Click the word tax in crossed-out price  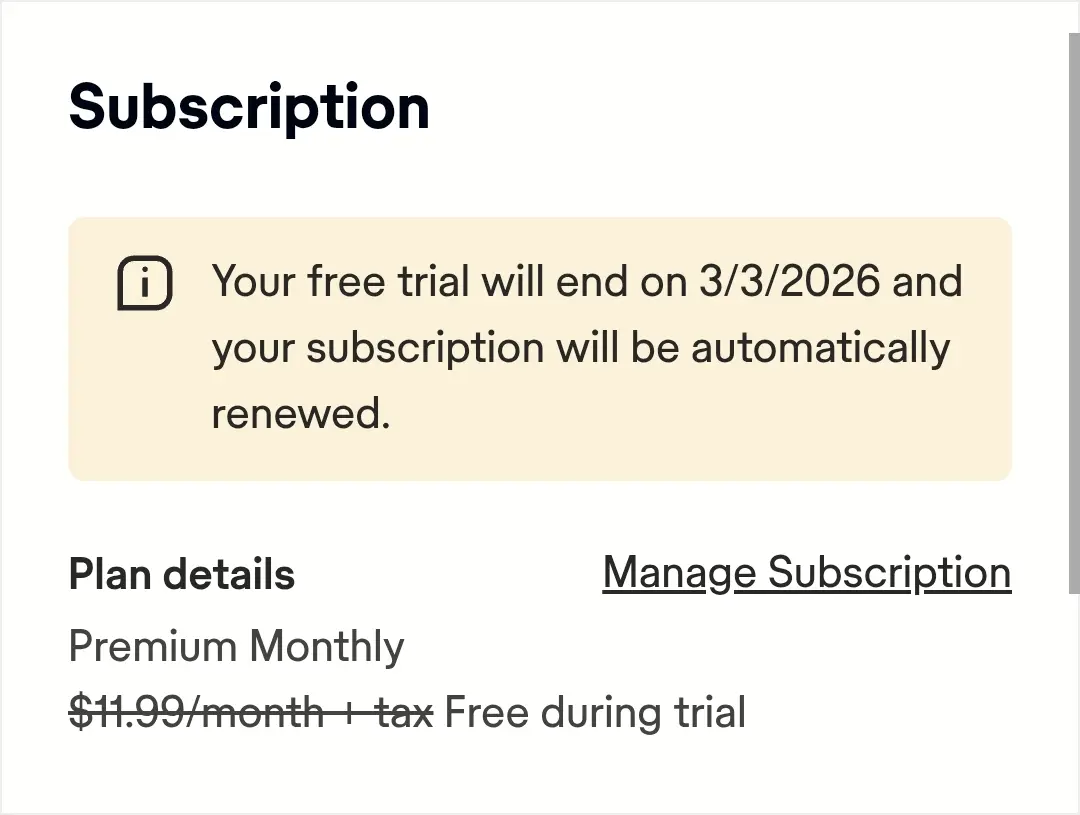405,712
